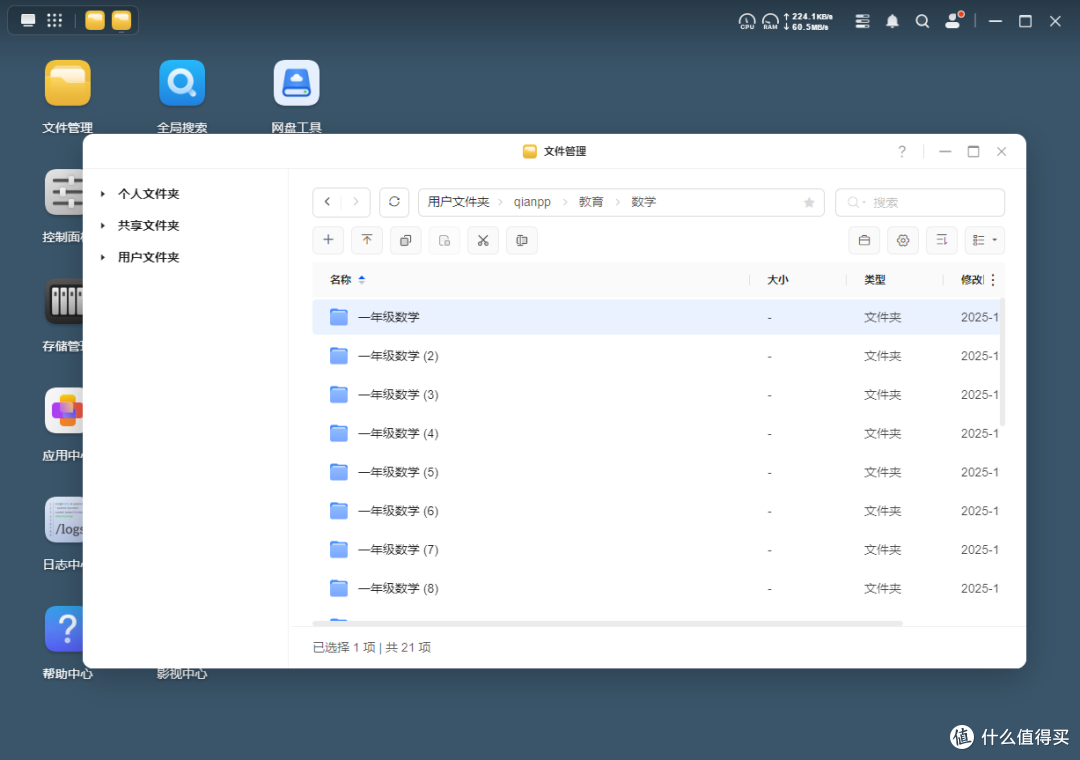
Task: Select the 一年级数学 (3) row
Action: click(656, 394)
